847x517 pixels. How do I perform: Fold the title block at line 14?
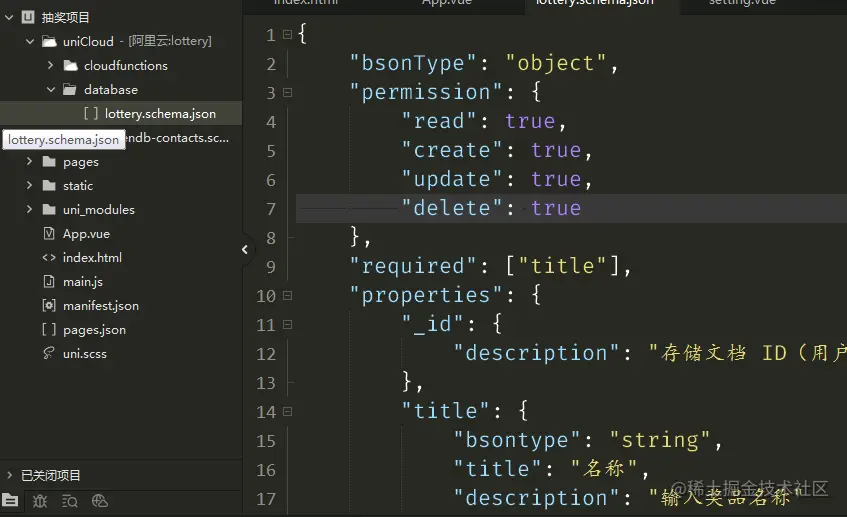[287, 412]
